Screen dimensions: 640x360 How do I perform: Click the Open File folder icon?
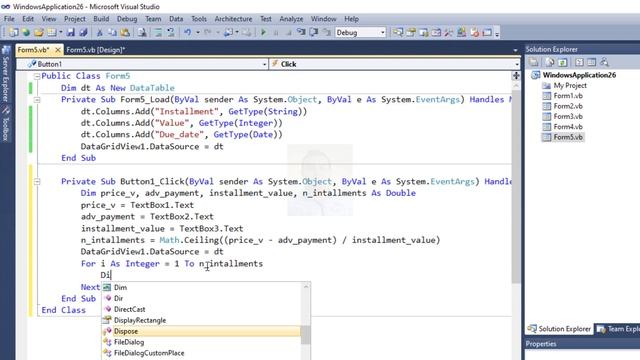click(38, 32)
